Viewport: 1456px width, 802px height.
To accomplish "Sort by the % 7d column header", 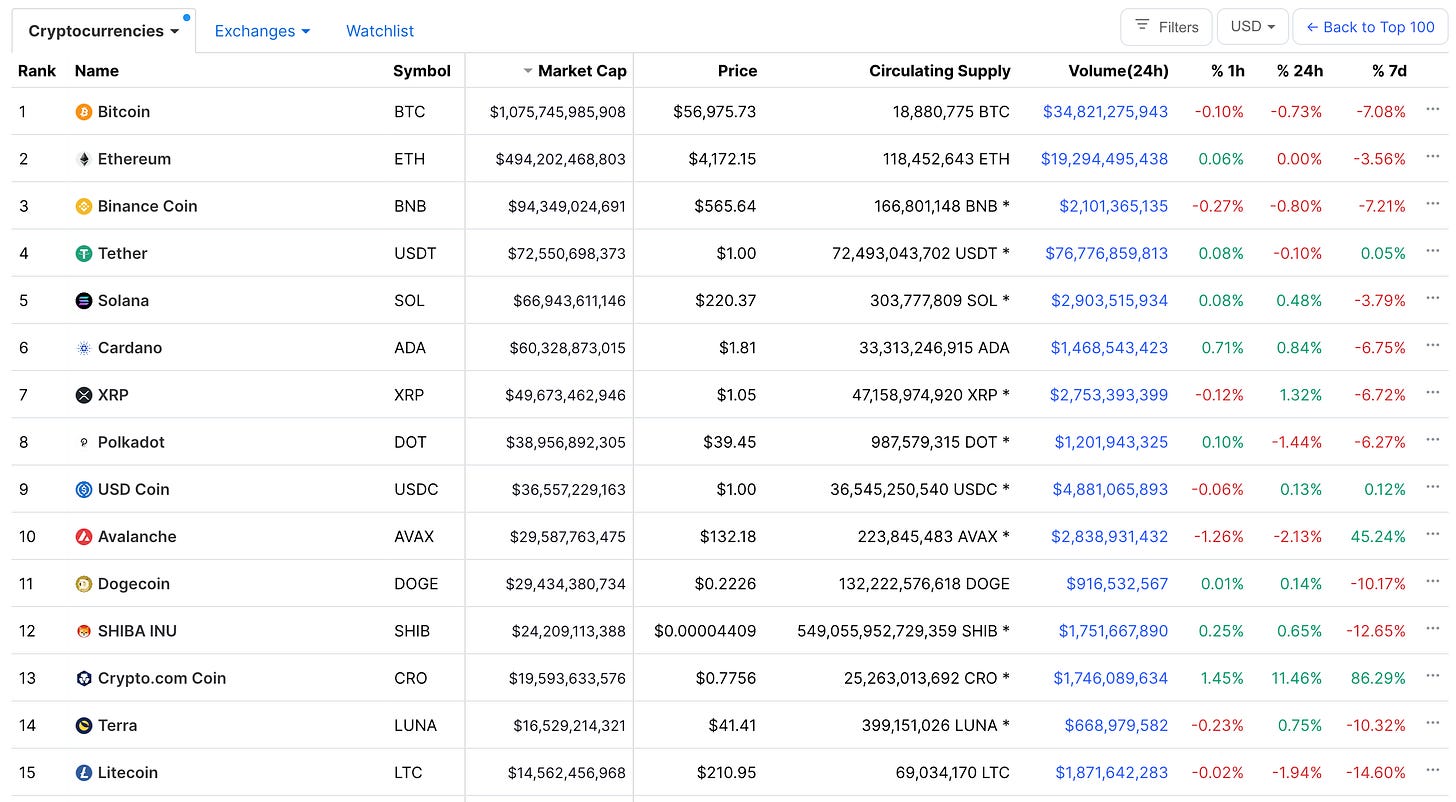I will (1389, 71).
